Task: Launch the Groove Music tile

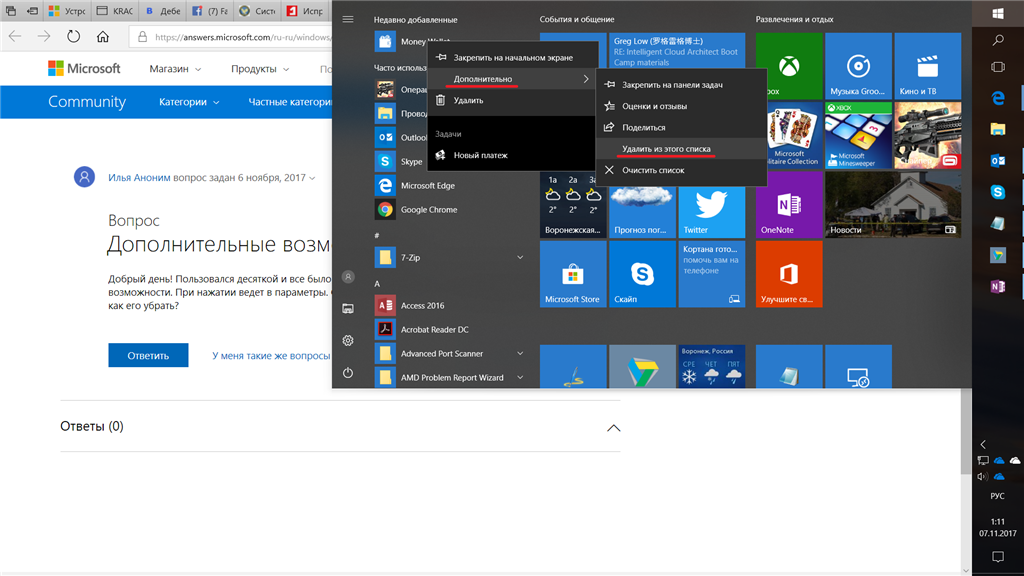Action: point(858,66)
